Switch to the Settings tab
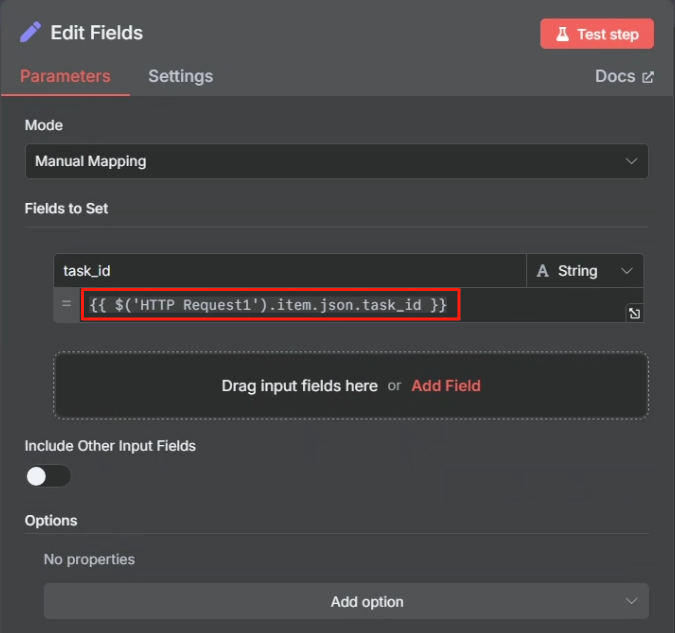Image resolution: width=675 pixels, height=633 pixels. coord(181,76)
